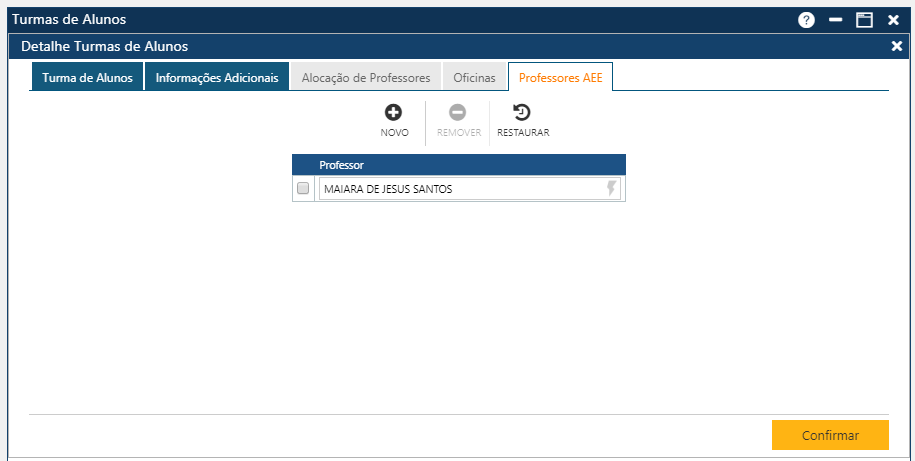Minimize the Turmas de Alunos window
Screen dimensions: 915x461
coord(836,20)
